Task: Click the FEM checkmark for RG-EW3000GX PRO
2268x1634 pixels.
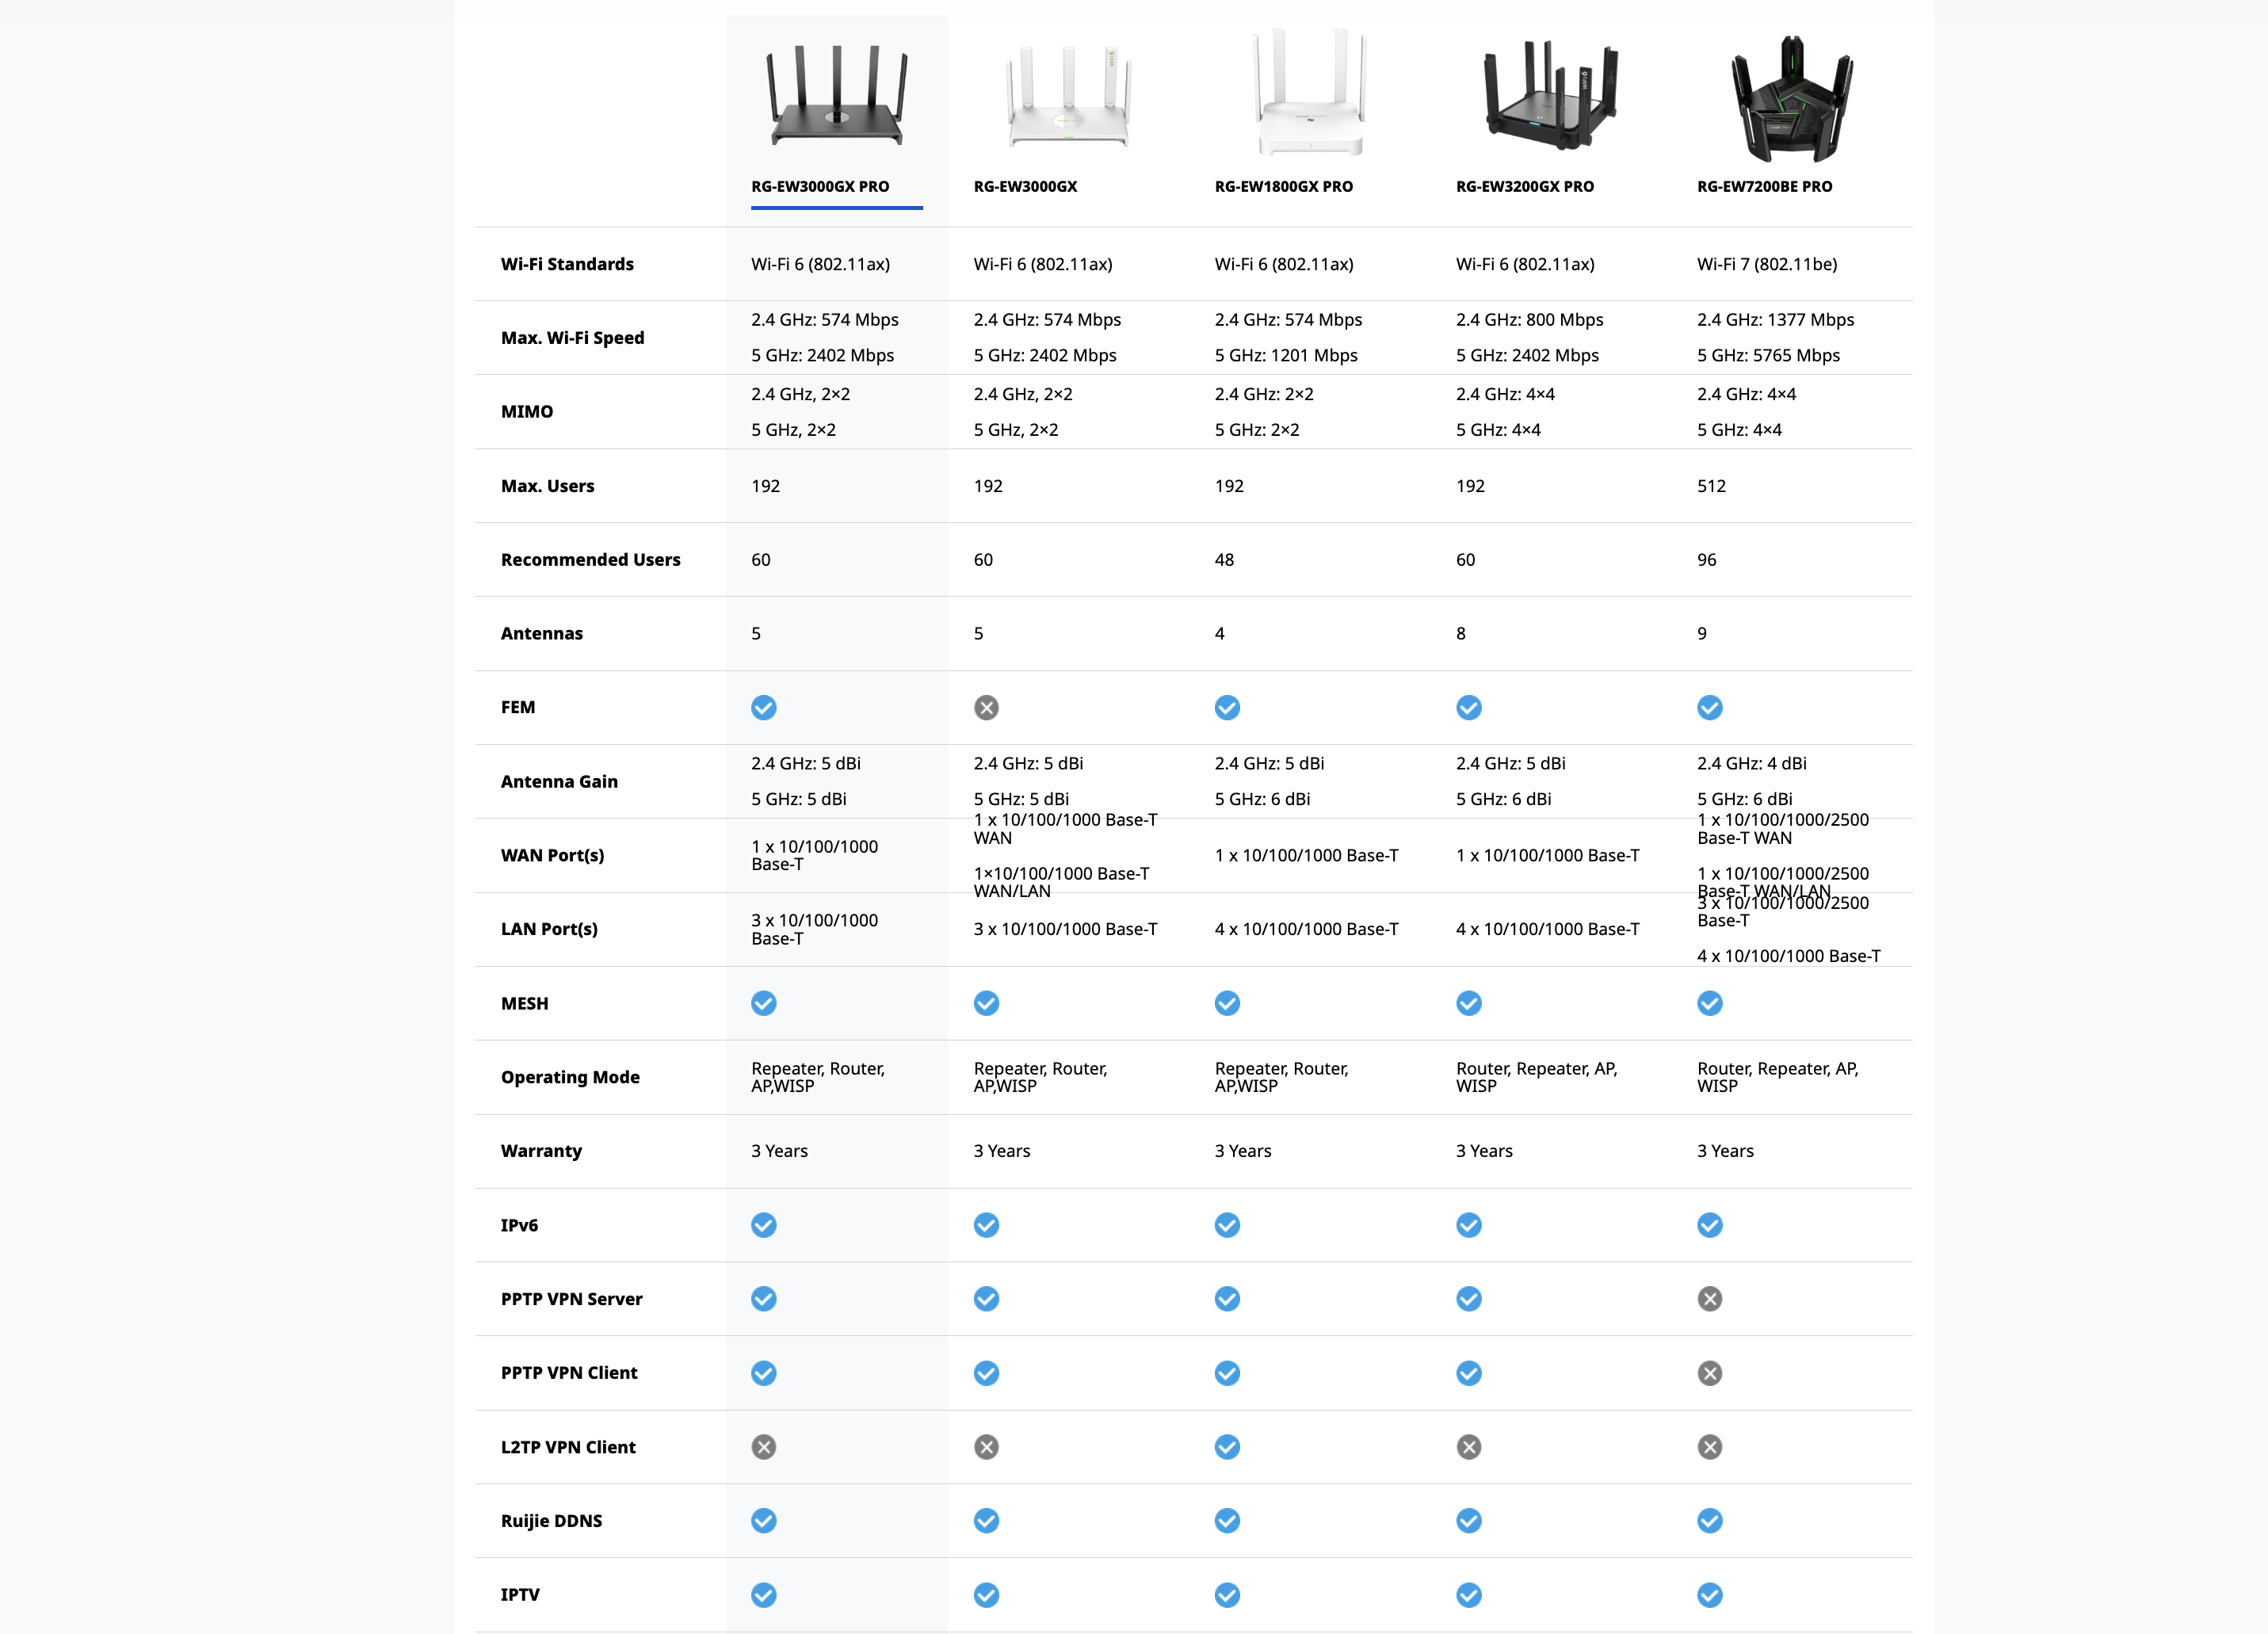Action: pyautogui.click(x=763, y=708)
